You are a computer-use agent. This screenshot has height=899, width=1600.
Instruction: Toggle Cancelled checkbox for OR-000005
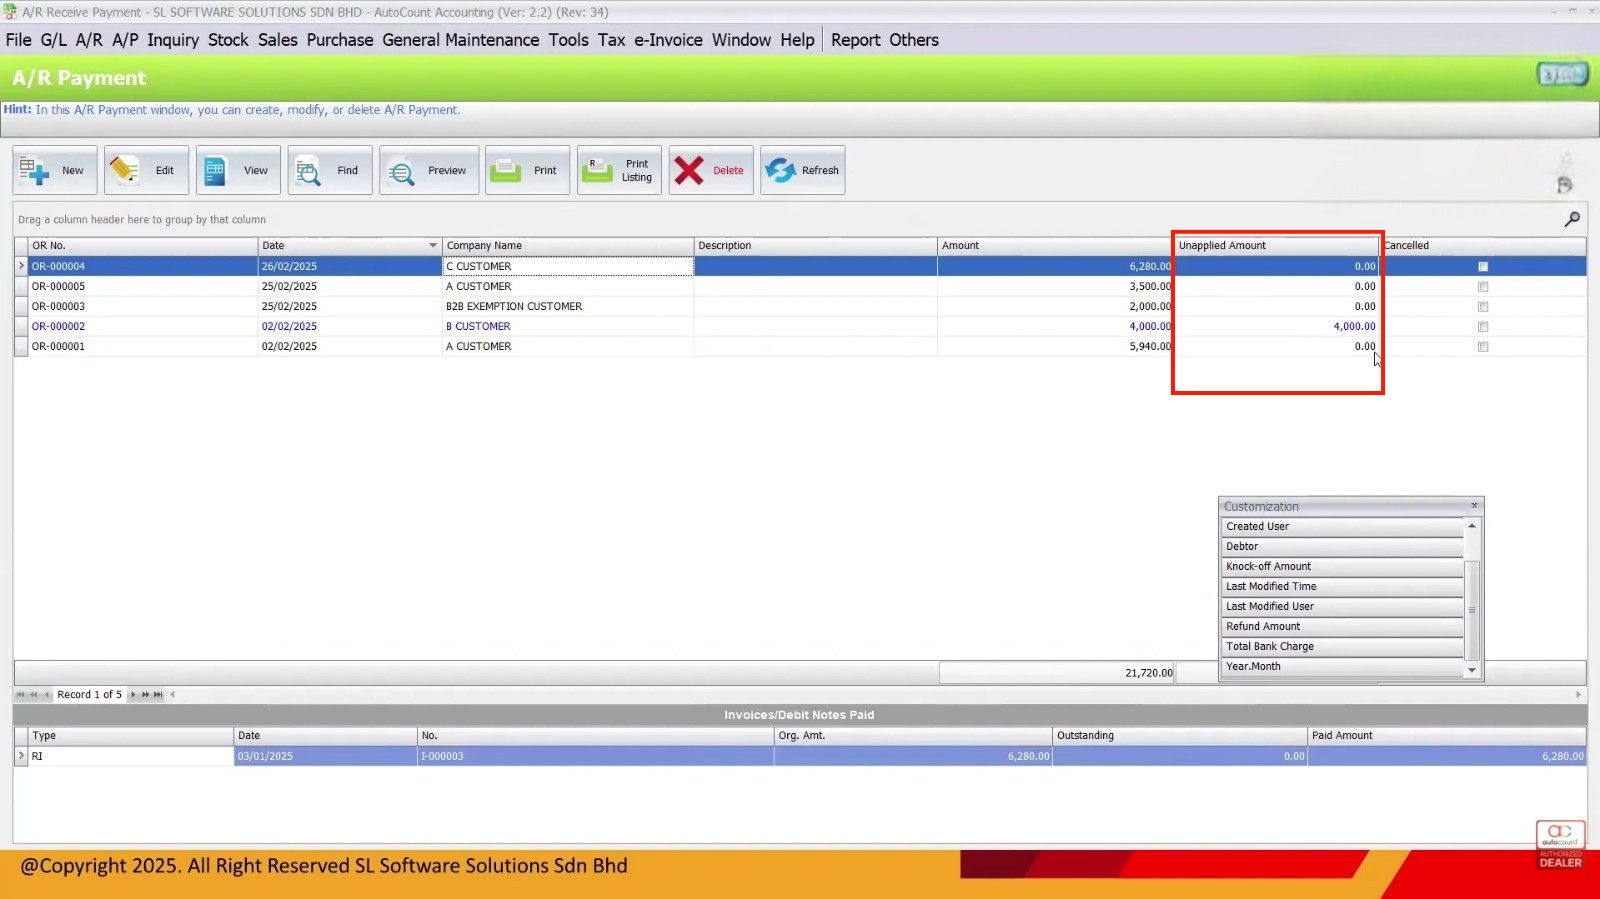coord(1483,287)
